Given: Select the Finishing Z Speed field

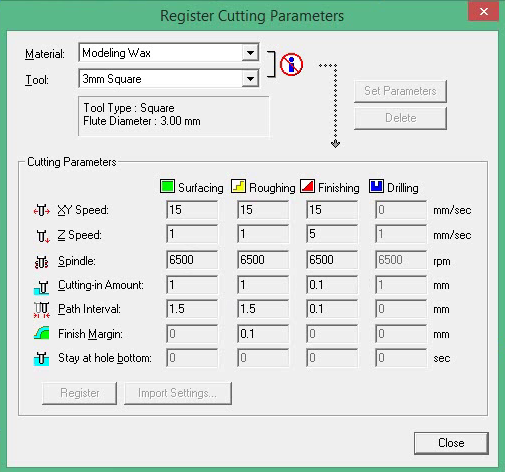Looking at the screenshot, I should pos(332,234).
